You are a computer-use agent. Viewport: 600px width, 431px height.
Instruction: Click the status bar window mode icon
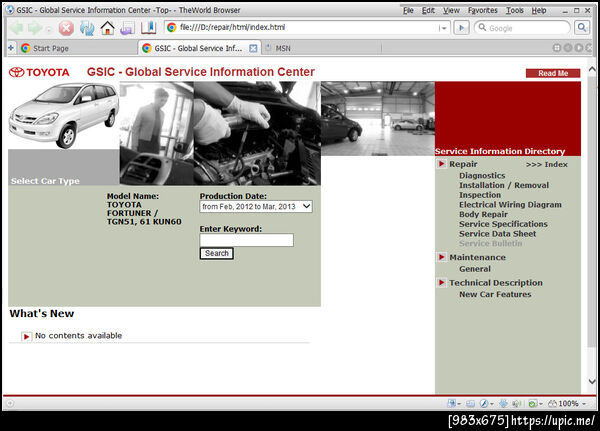[470, 403]
